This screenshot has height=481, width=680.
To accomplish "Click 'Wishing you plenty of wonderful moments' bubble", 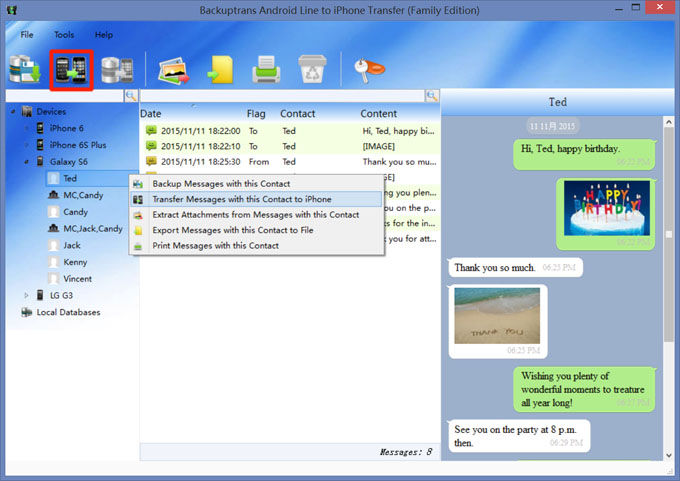I will pyautogui.click(x=584, y=389).
